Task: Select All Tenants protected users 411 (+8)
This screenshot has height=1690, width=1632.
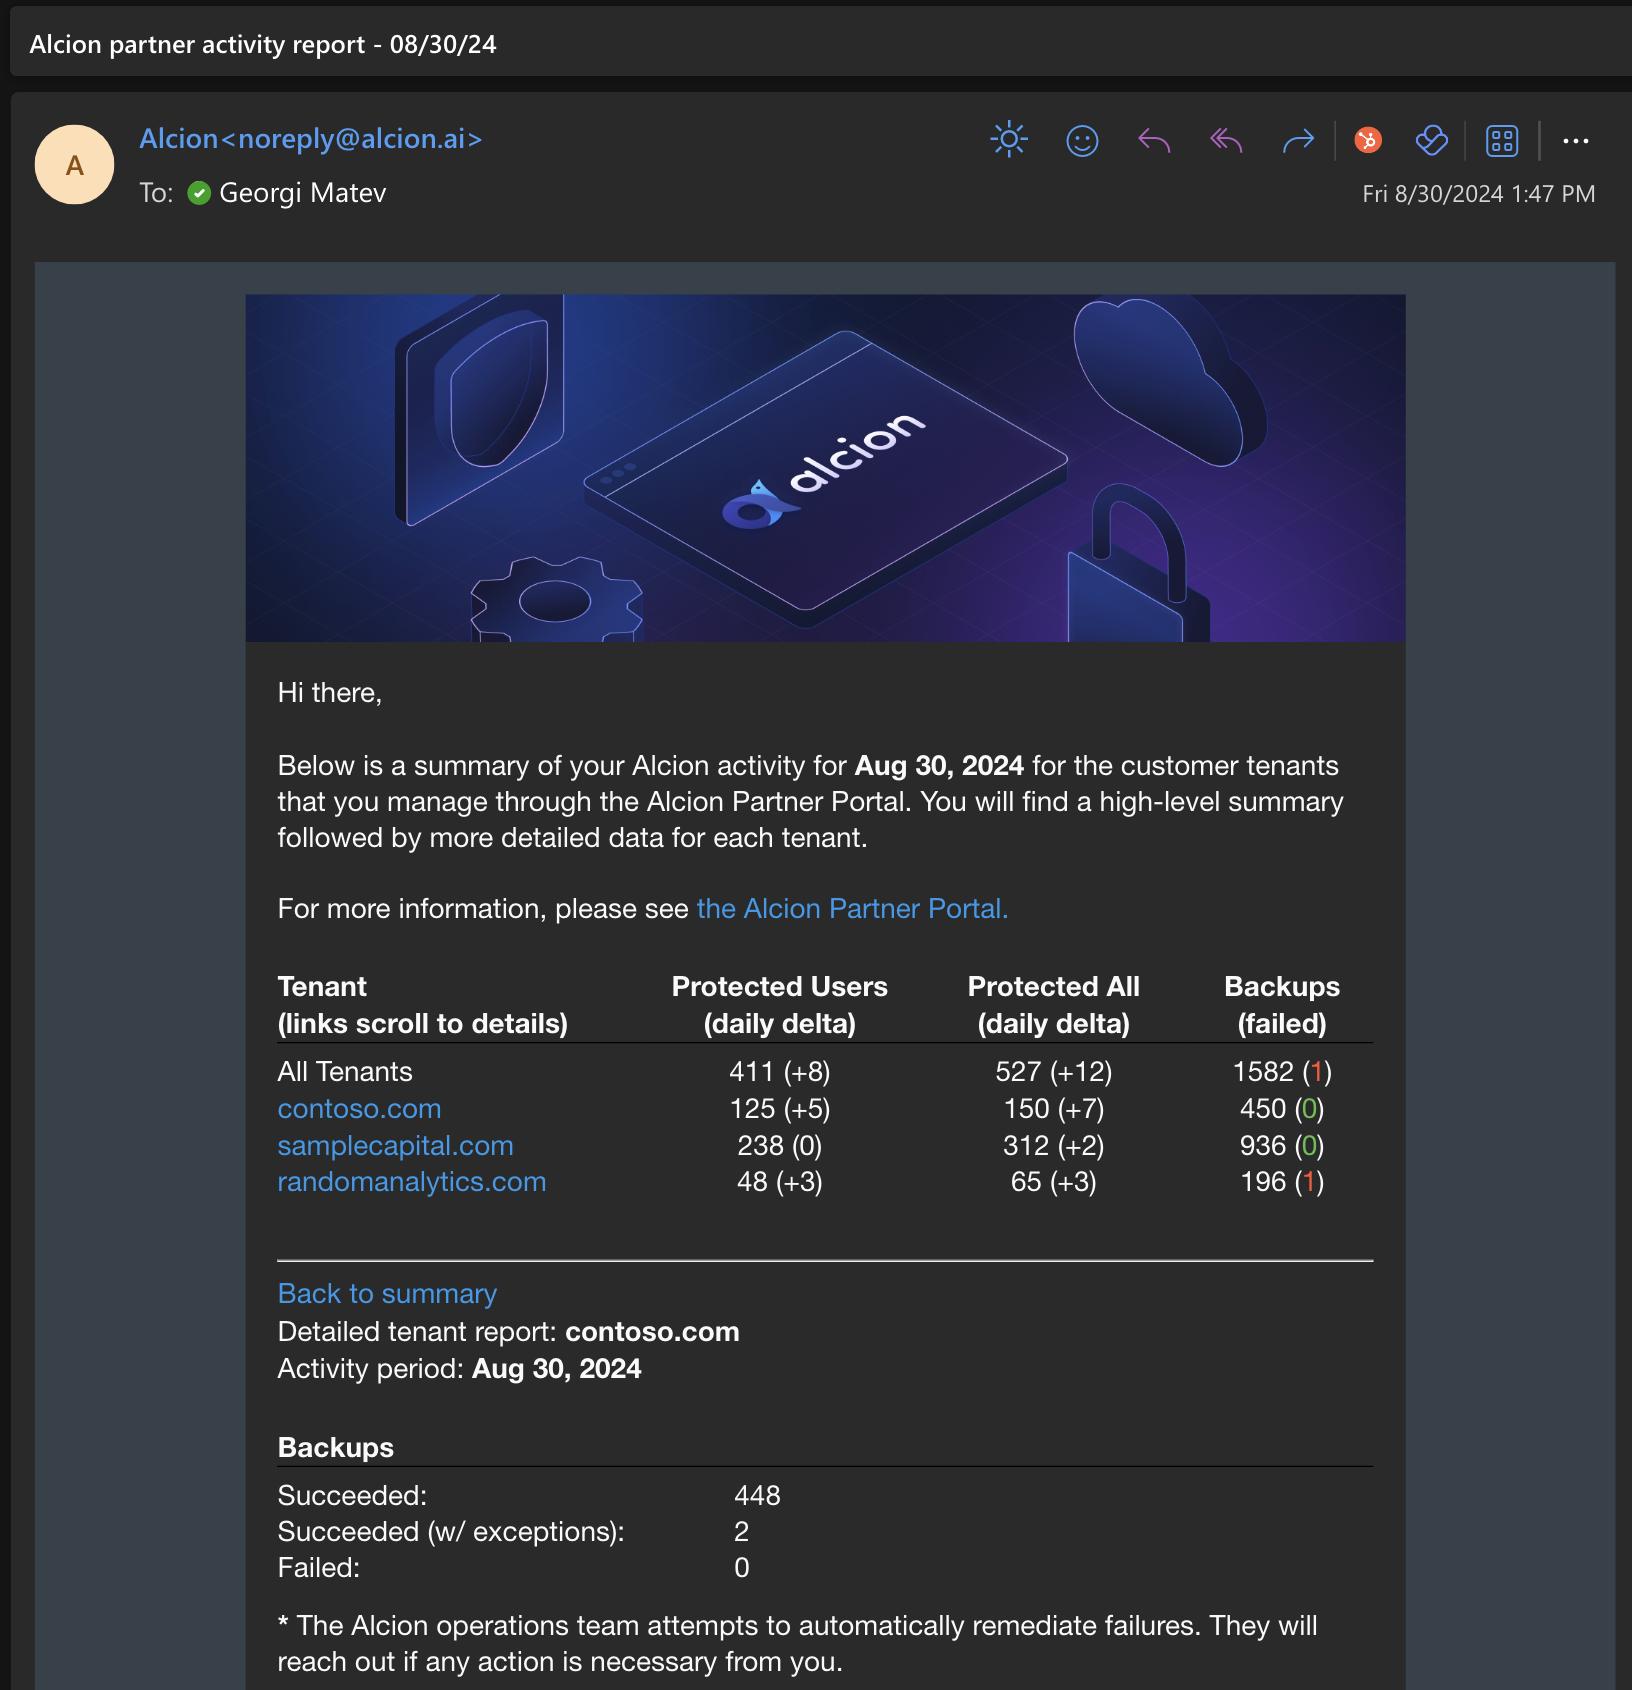Action: pyautogui.click(x=780, y=1071)
